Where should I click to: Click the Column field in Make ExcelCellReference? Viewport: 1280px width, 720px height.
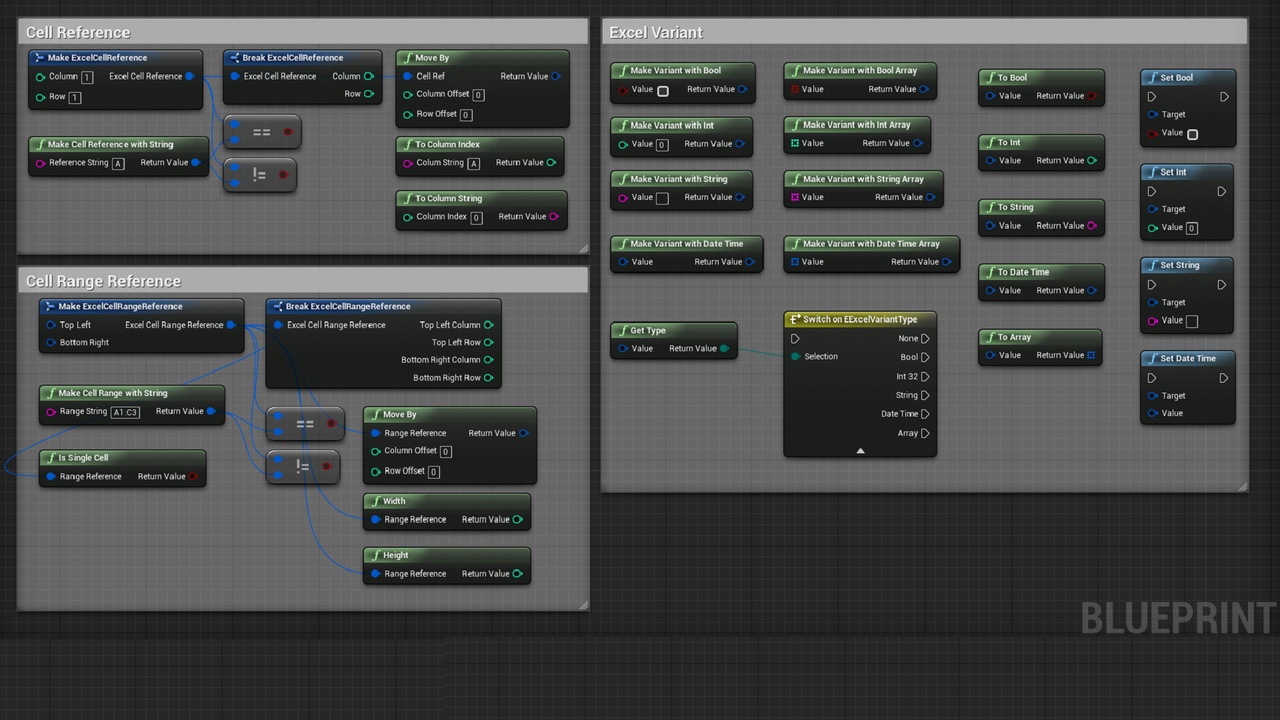coord(87,77)
